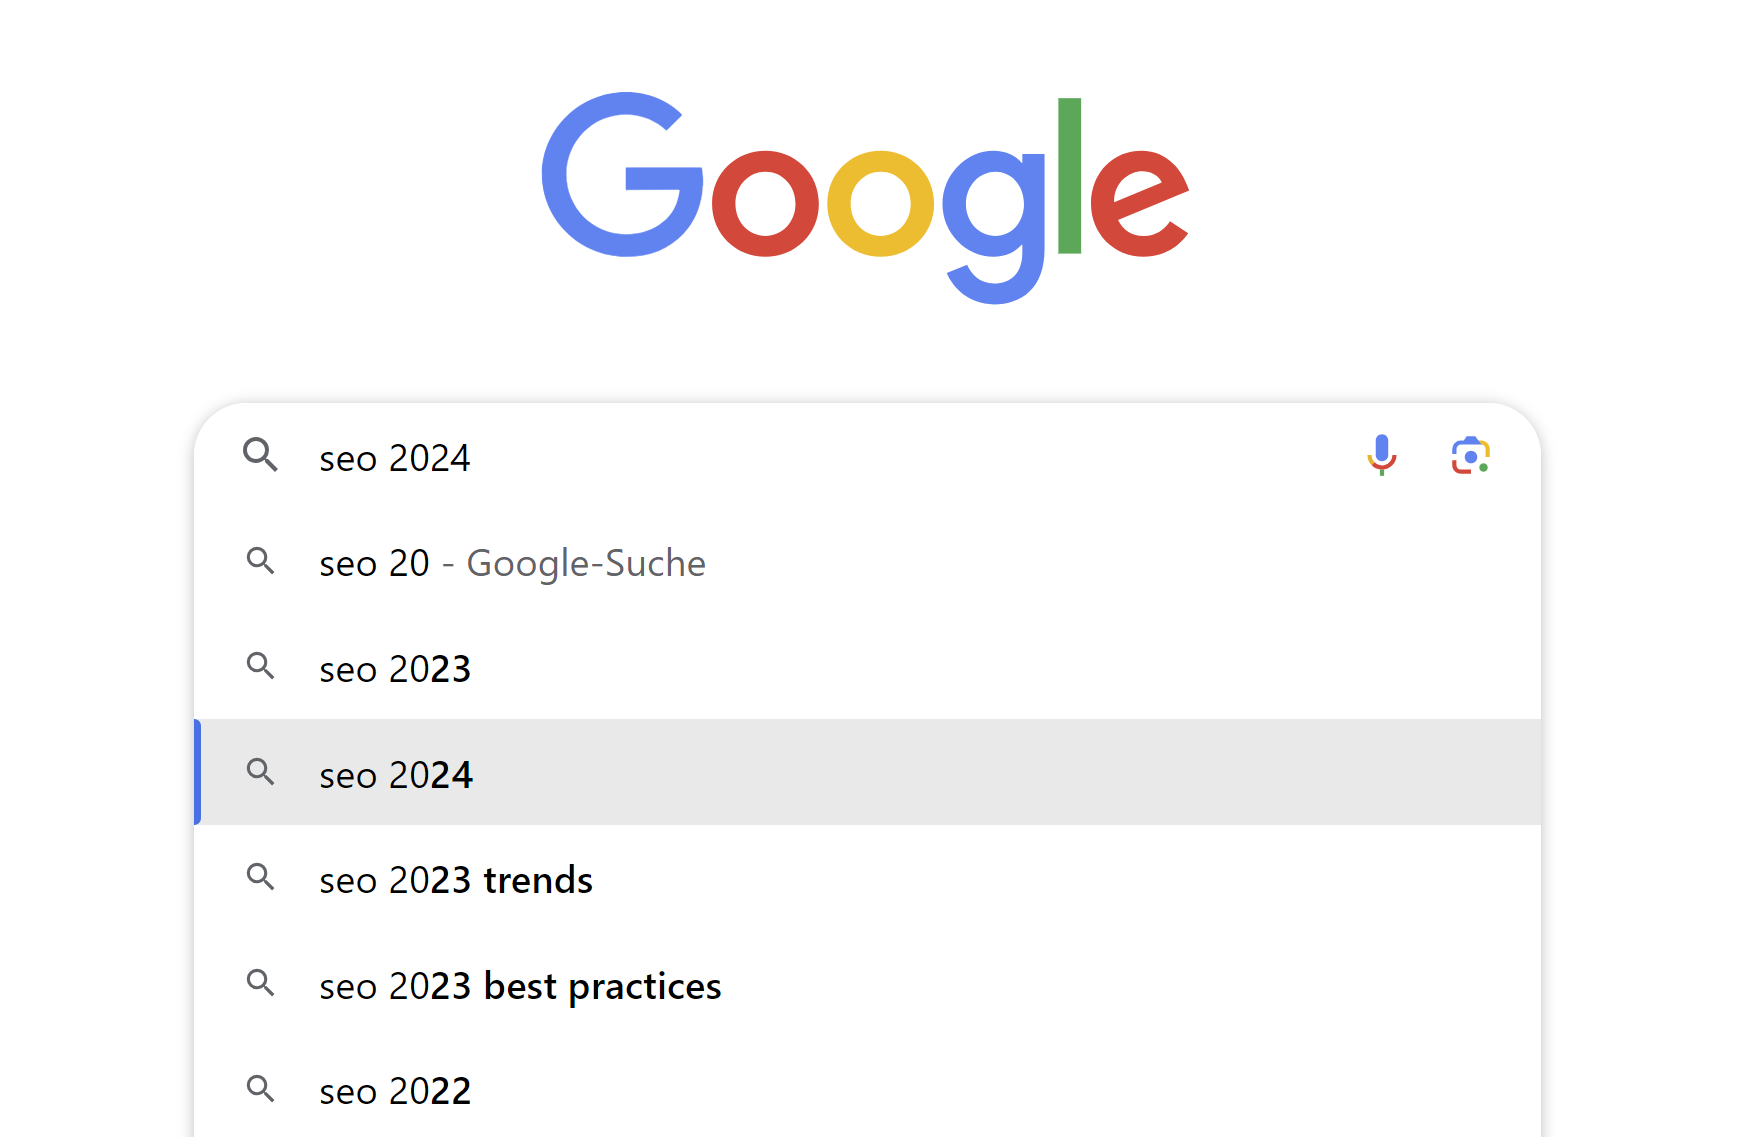Choose the 'seo 2023 best practices' suggestion
The width and height of the screenshot is (1749, 1137).
point(520,984)
